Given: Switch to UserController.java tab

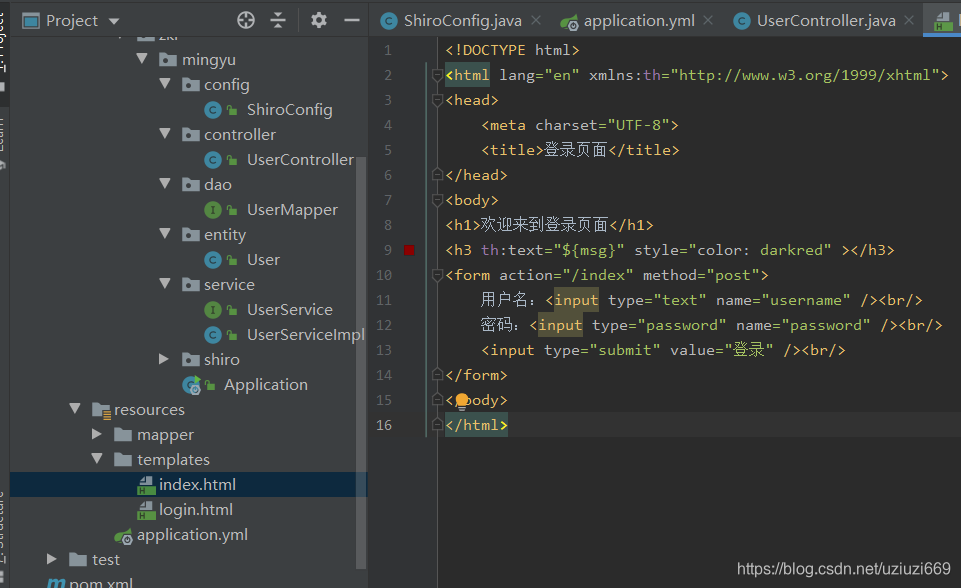Looking at the screenshot, I should point(826,21).
